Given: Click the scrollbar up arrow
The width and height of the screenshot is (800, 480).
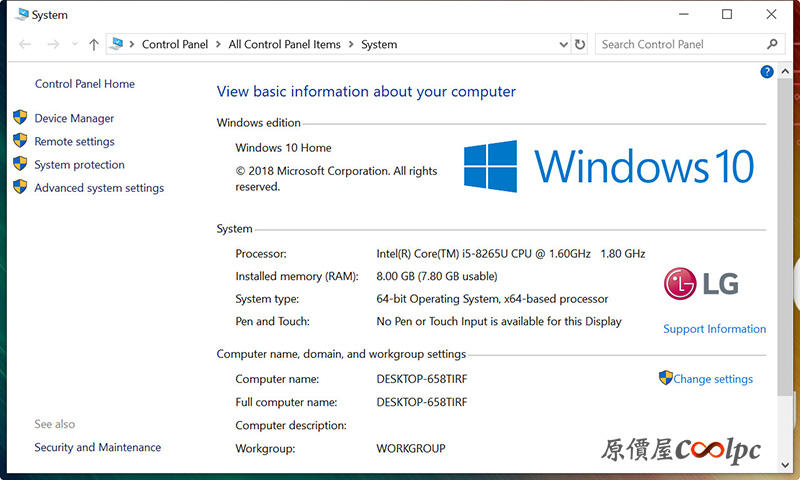Looking at the screenshot, I should click(785, 71).
